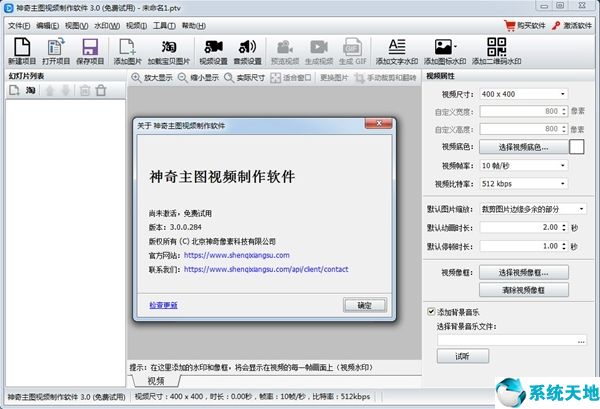Screen dimensions: 600x409
Task: Open the 帮助(H) menu
Action: 193,26
